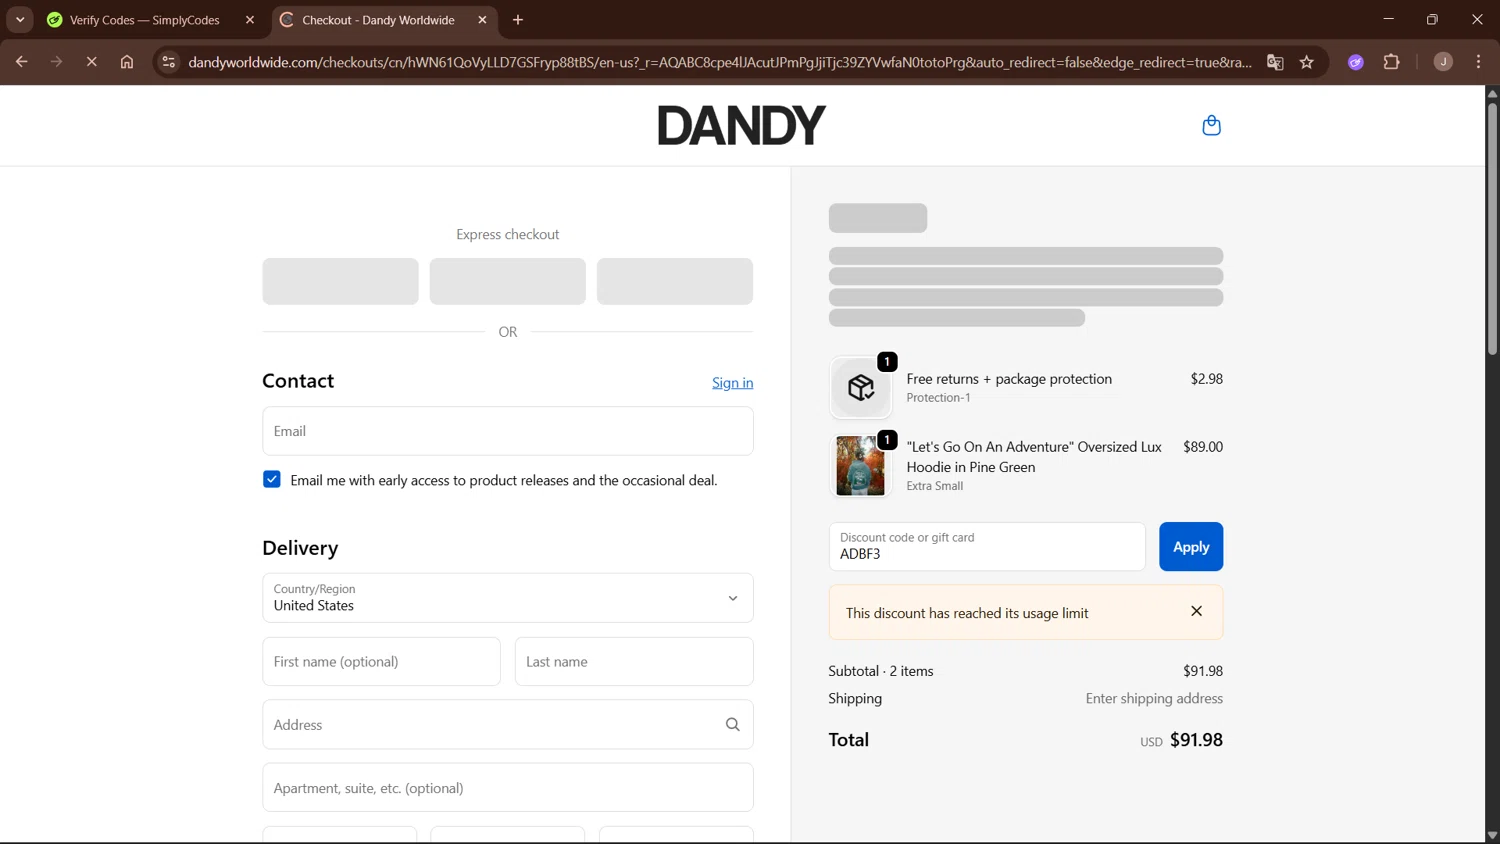This screenshot has width=1500, height=844.
Task: Stop page loading with X button
Action: [x=91, y=62]
